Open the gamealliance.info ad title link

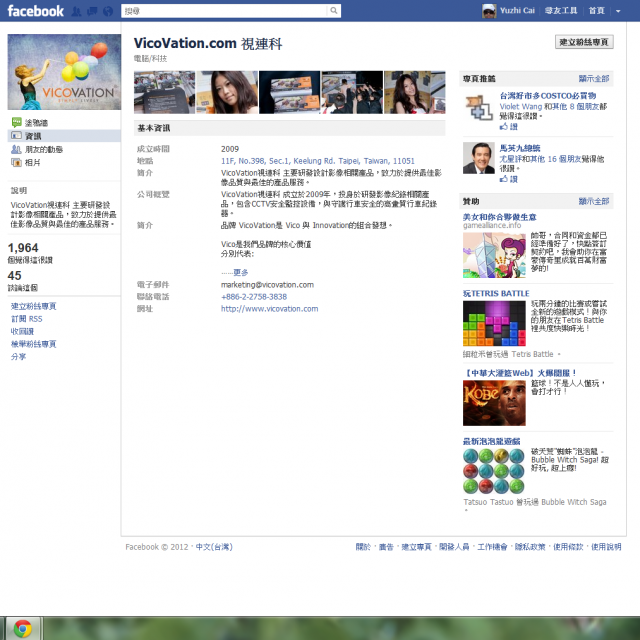click(x=500, y=217)
